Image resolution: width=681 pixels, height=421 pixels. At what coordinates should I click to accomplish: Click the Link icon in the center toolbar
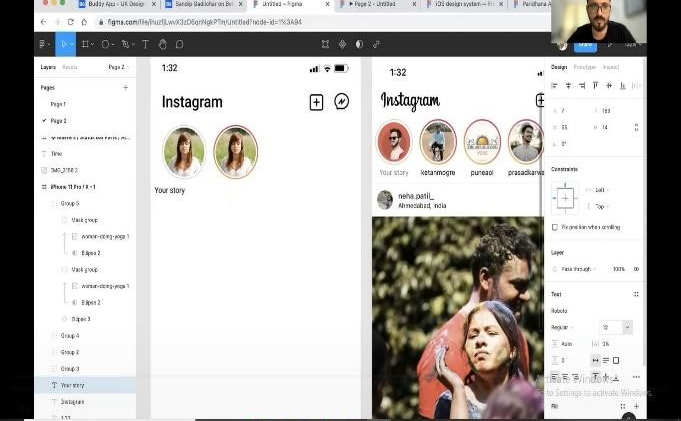tap(376, 44)
